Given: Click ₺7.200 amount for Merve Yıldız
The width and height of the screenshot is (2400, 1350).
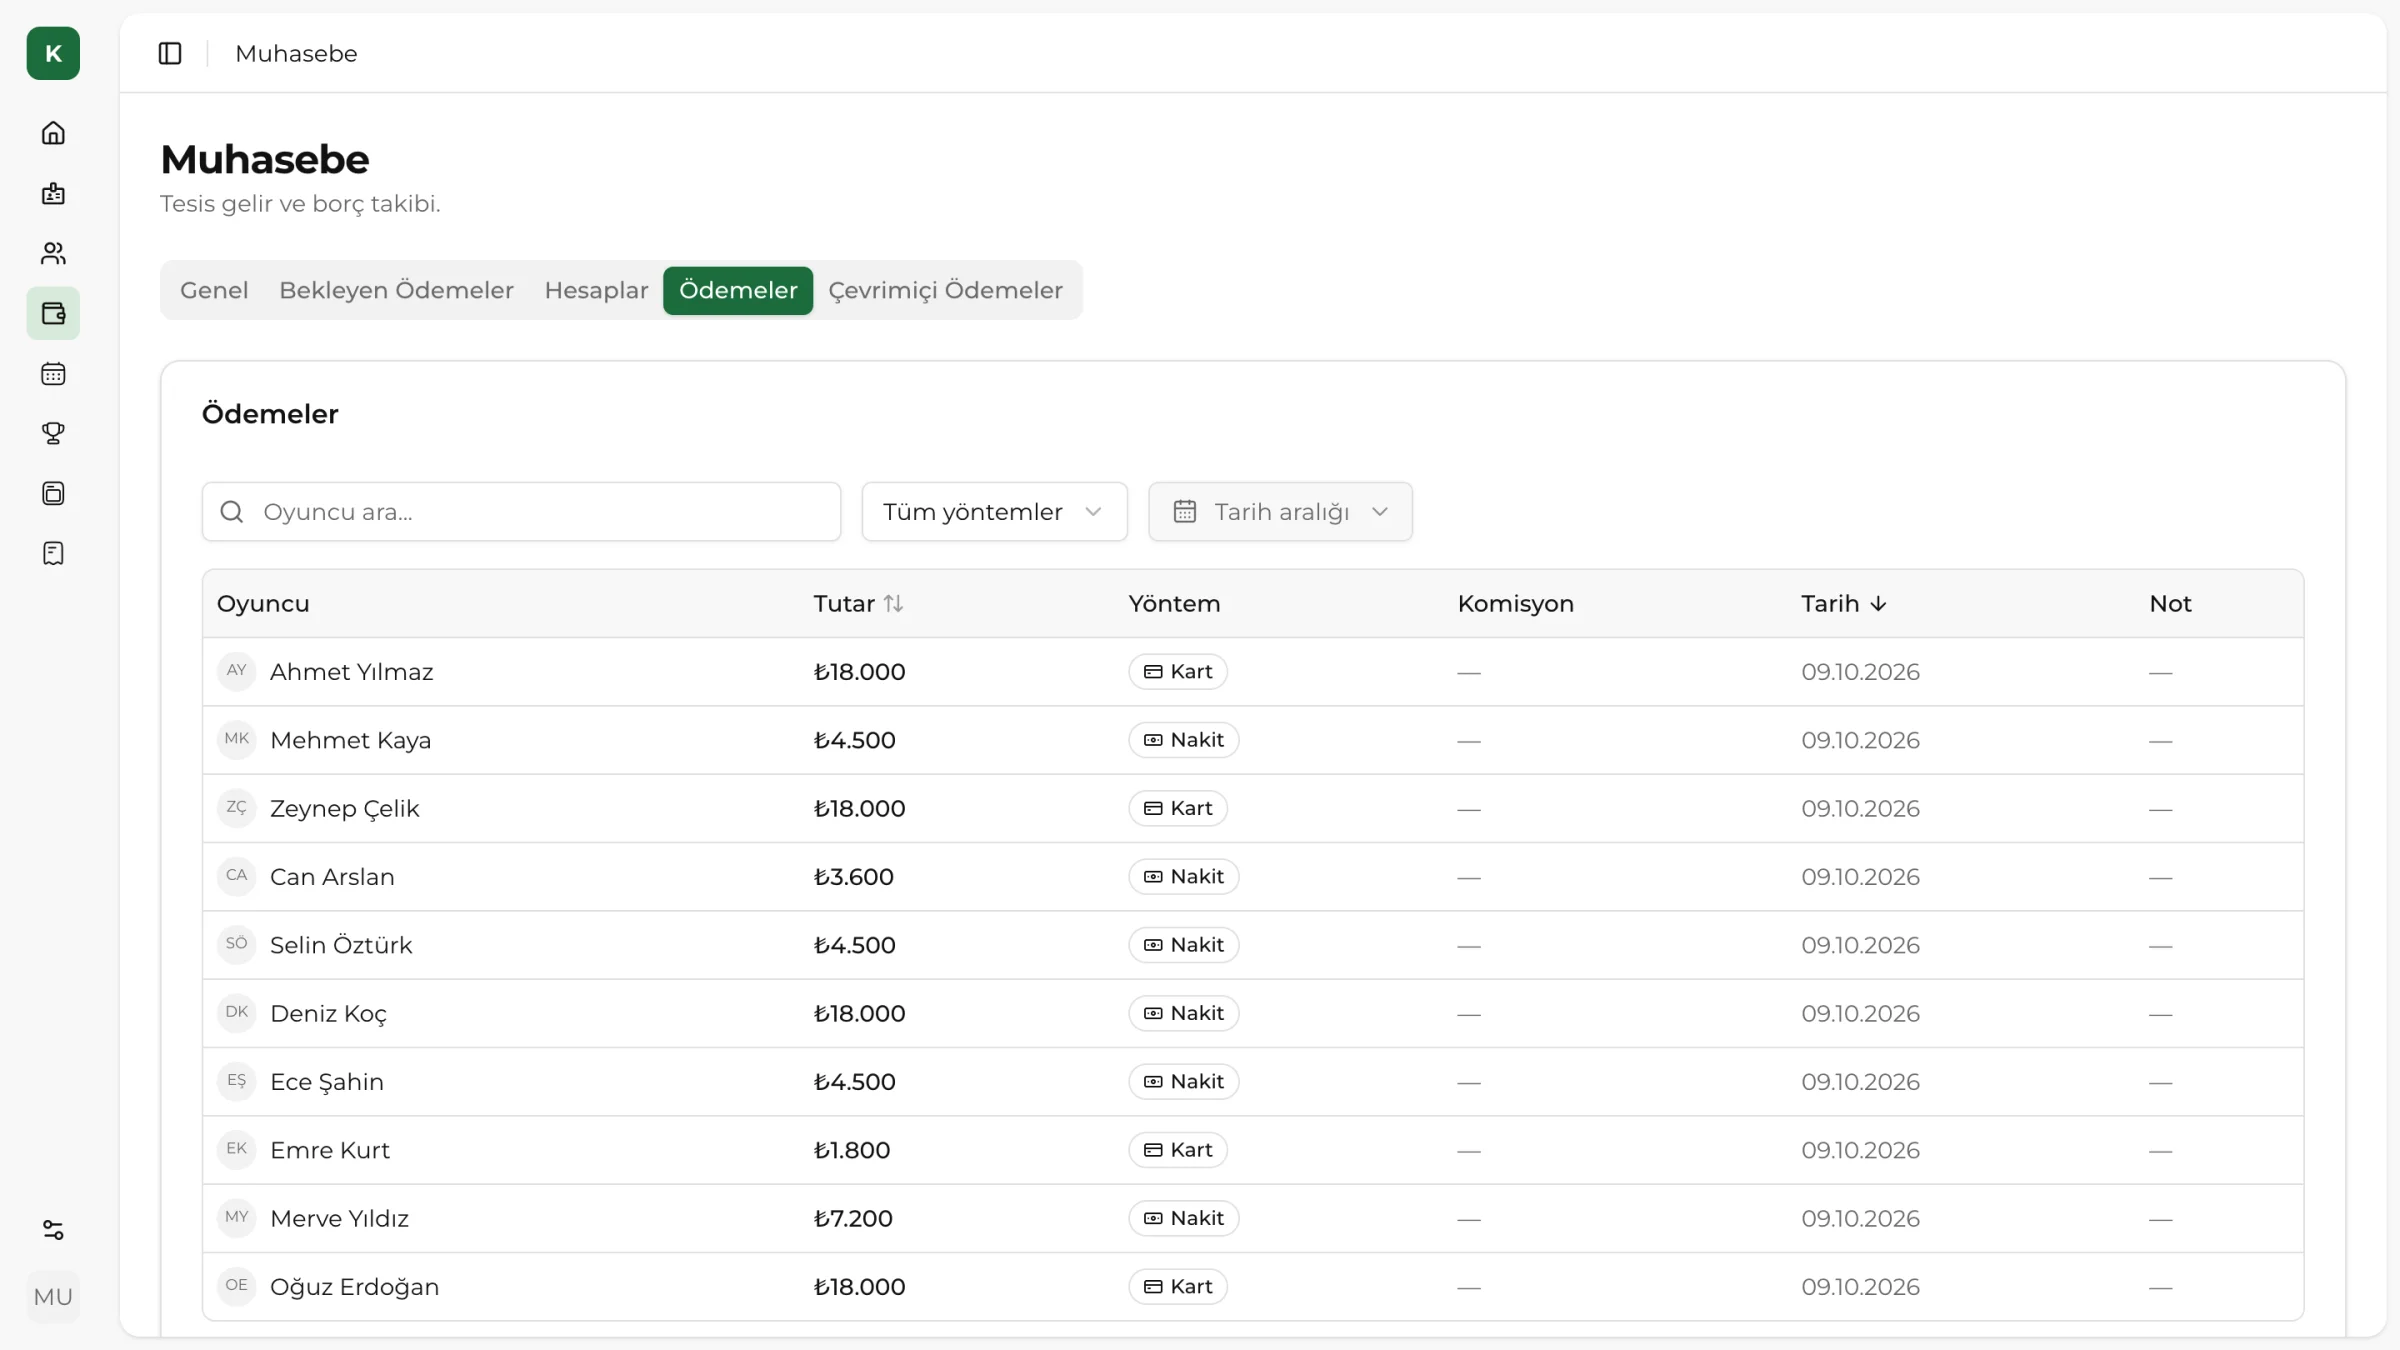Looking at the screenshot, I should 853,1218.
